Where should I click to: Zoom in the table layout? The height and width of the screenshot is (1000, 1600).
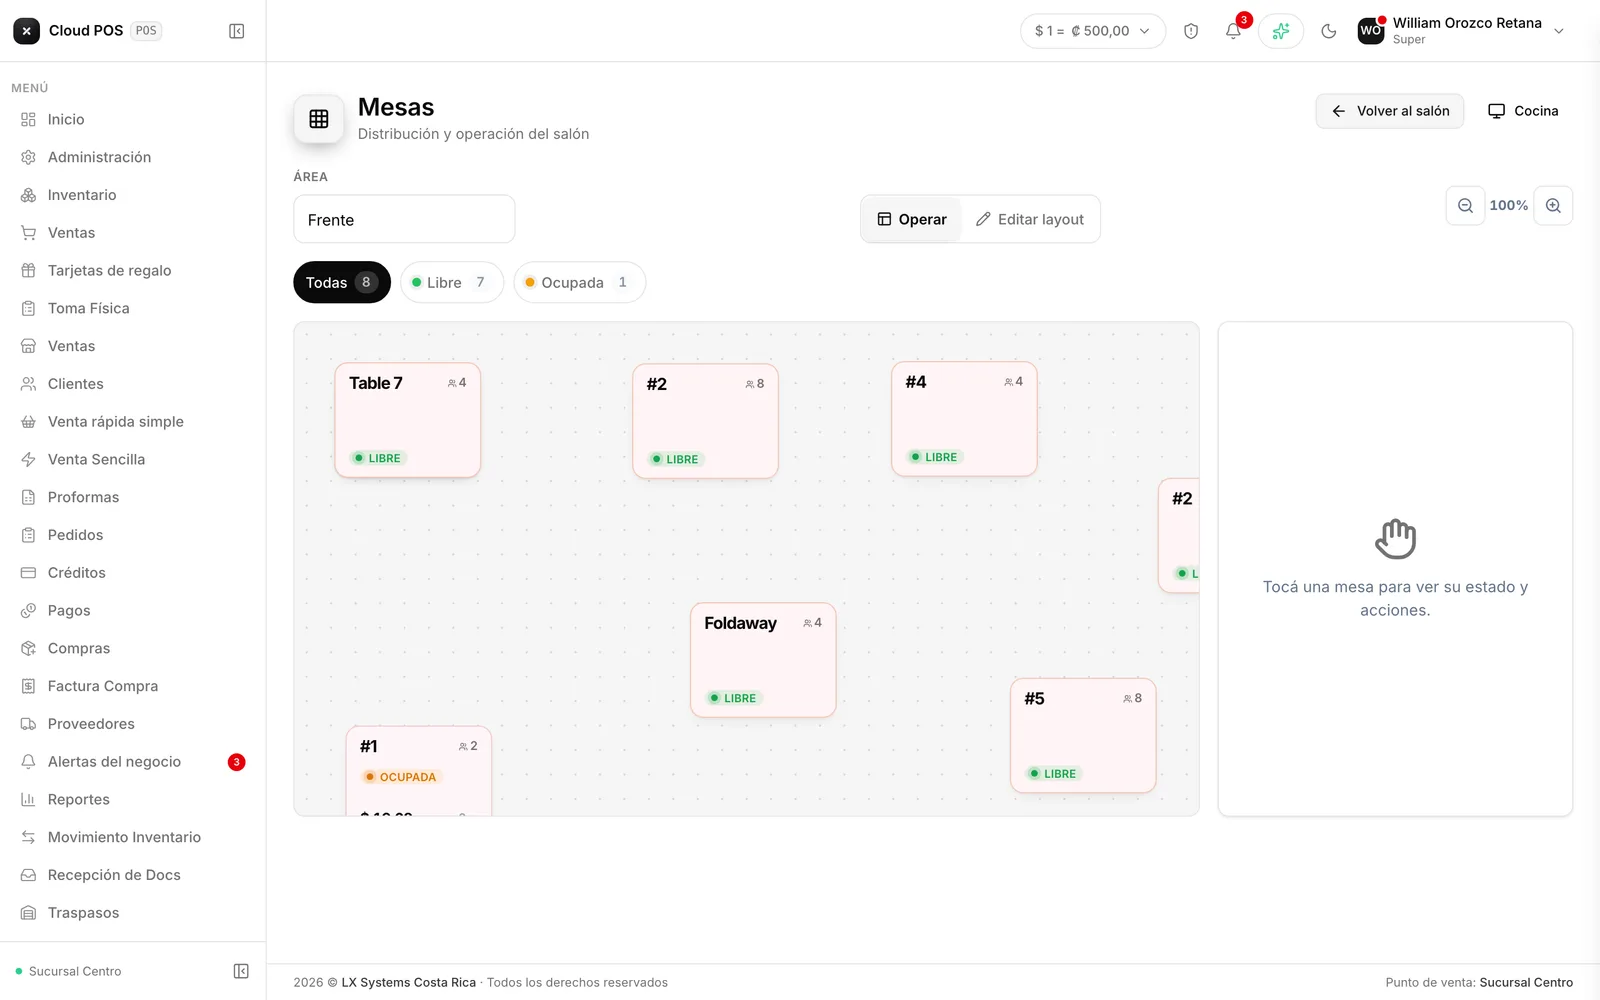coord(1553,205)
